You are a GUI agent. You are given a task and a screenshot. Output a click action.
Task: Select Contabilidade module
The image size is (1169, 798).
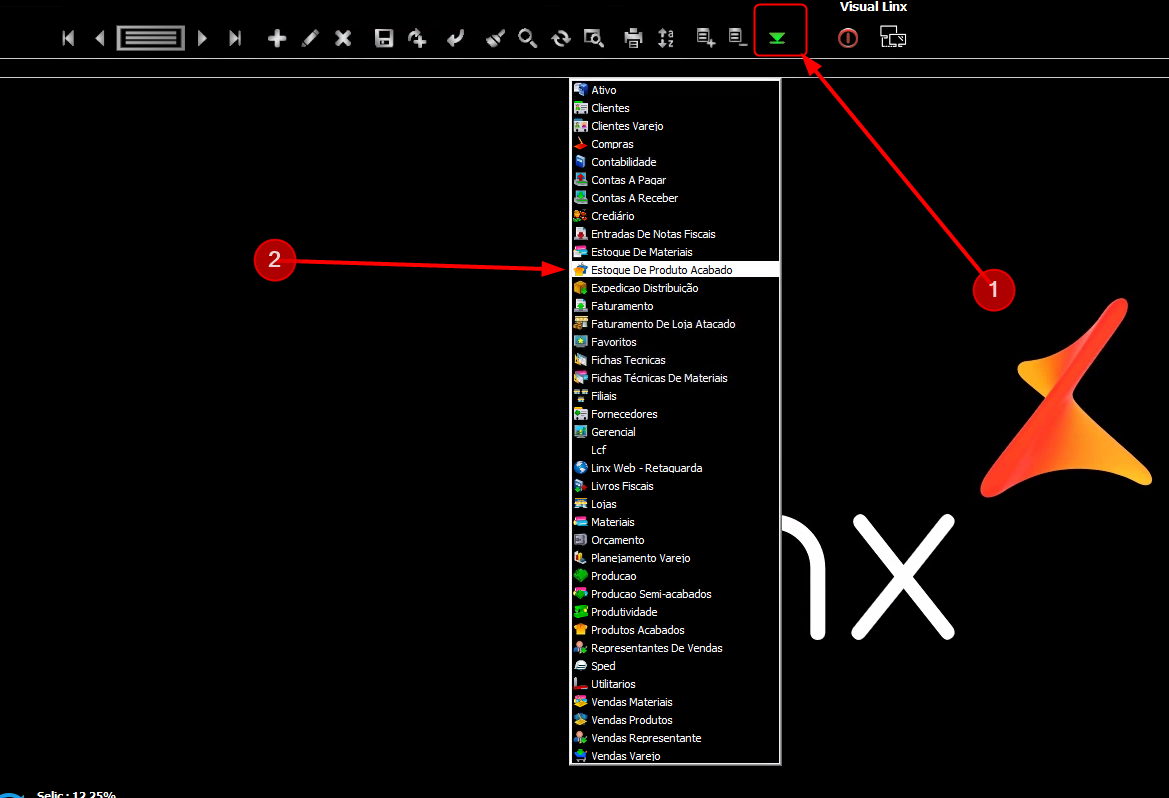click(x=675, y=162)
